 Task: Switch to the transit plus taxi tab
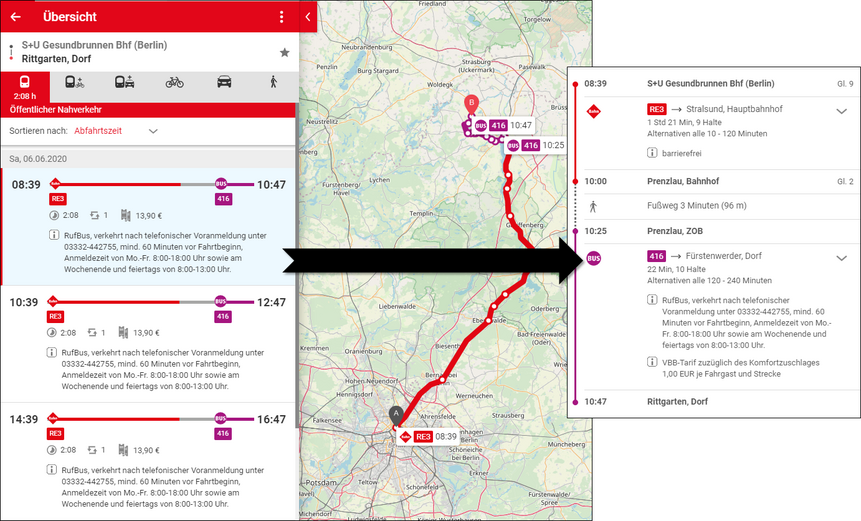124,82
